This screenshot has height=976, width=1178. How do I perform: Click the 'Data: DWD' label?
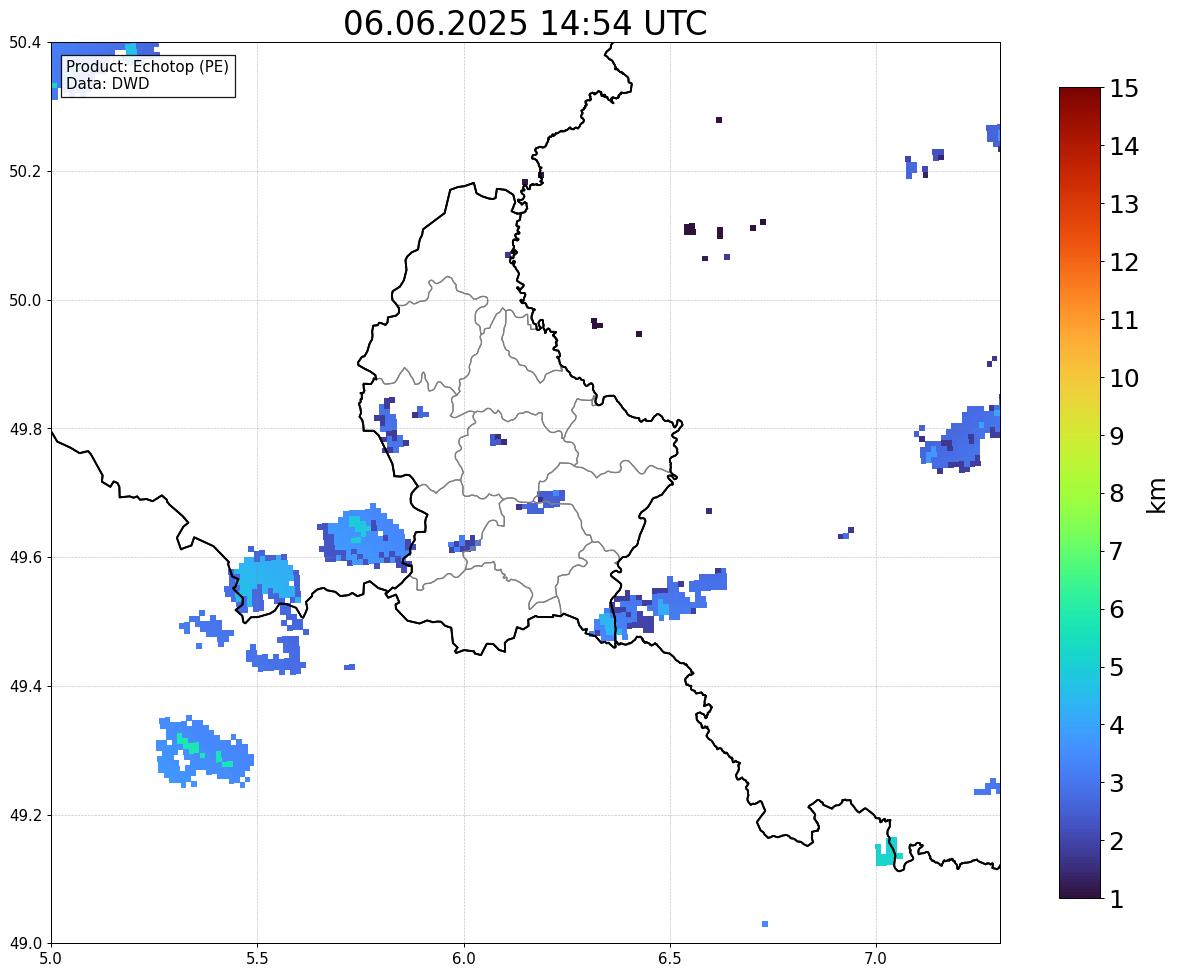coord(107,83)
